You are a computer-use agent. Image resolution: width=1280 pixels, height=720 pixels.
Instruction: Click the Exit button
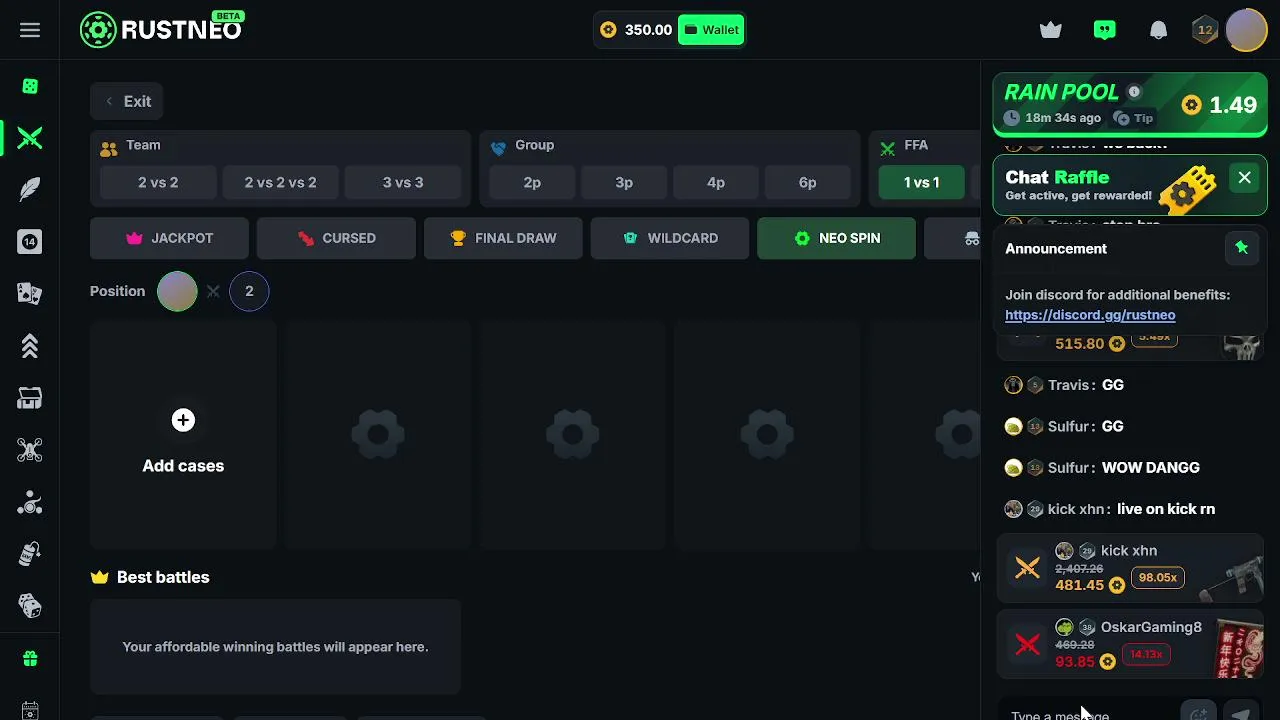127,101
